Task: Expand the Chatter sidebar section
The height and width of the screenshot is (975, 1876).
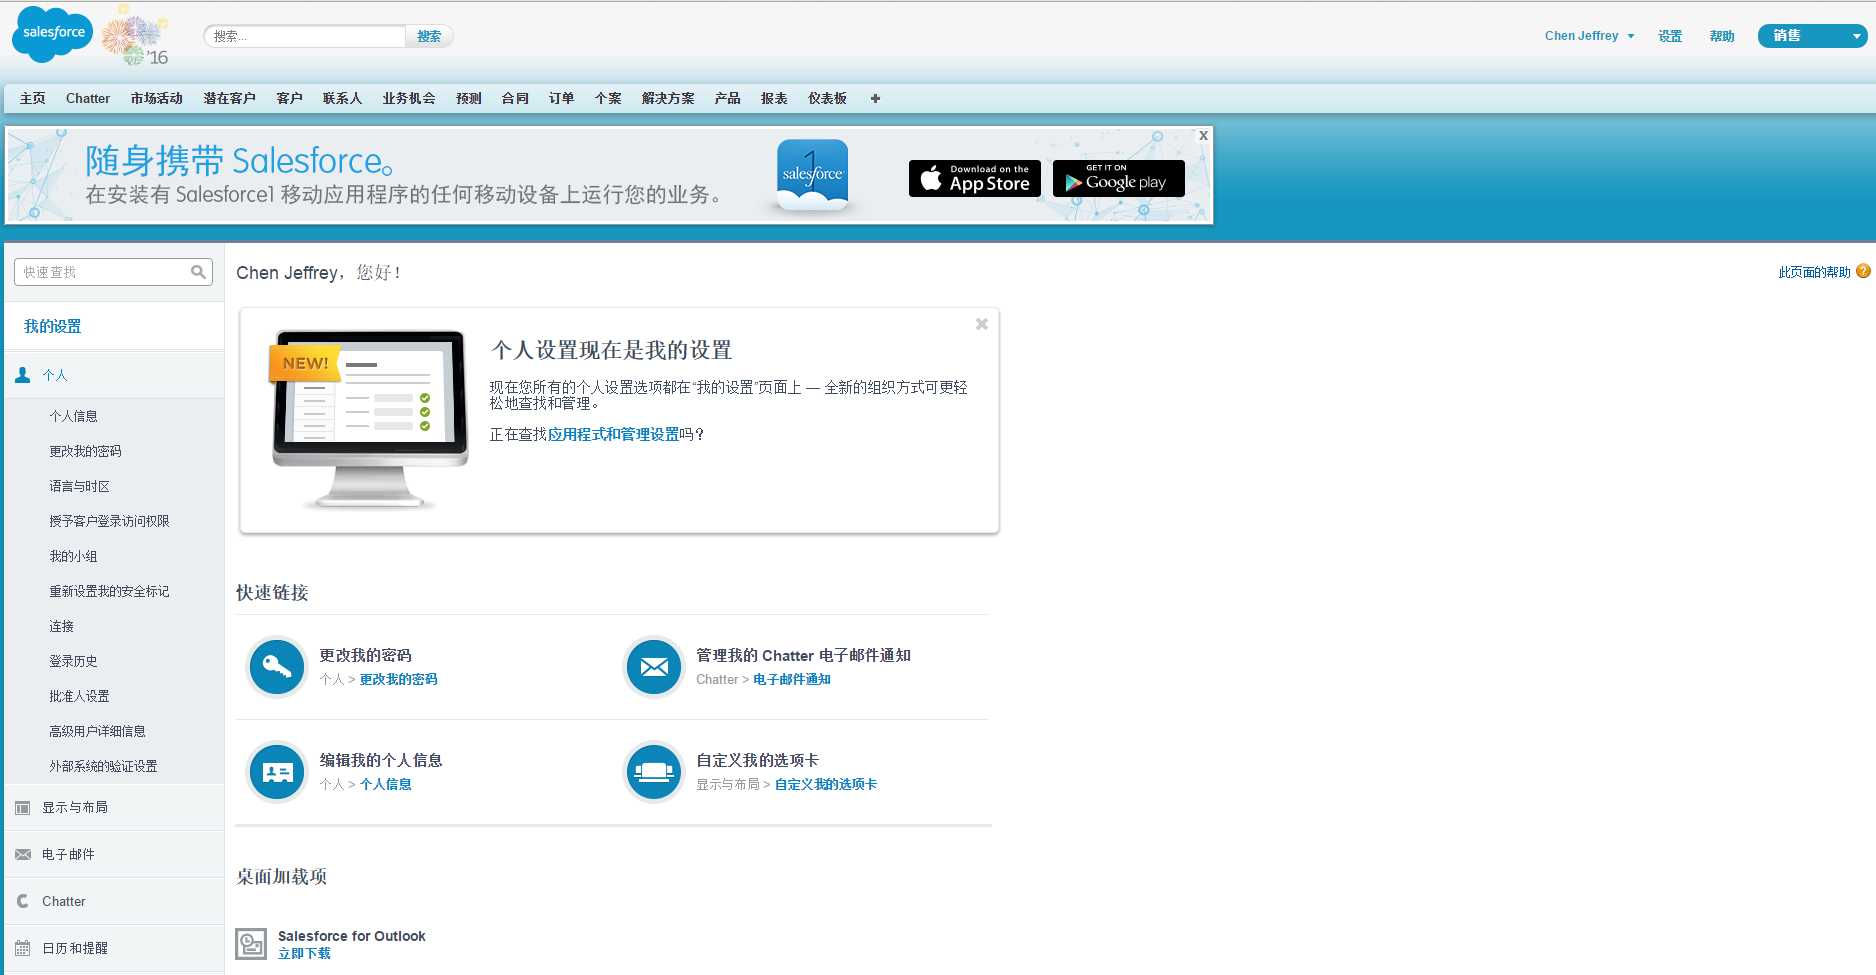Action: coord(114,901)
